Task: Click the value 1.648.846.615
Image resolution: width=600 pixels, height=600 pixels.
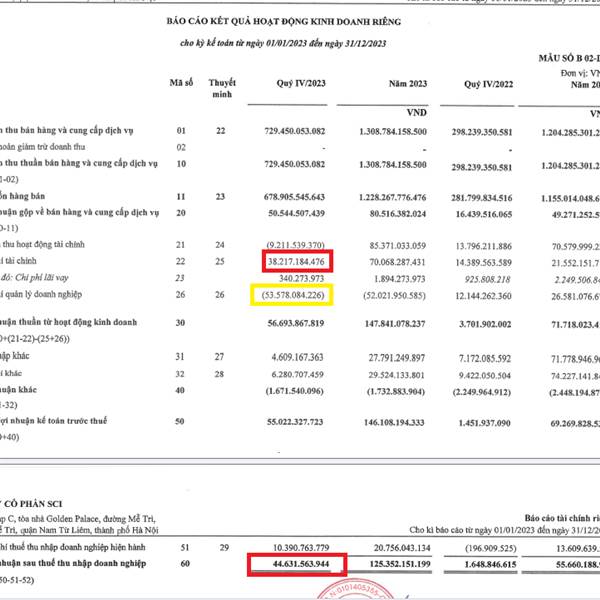Action: [x=491, y=565]
